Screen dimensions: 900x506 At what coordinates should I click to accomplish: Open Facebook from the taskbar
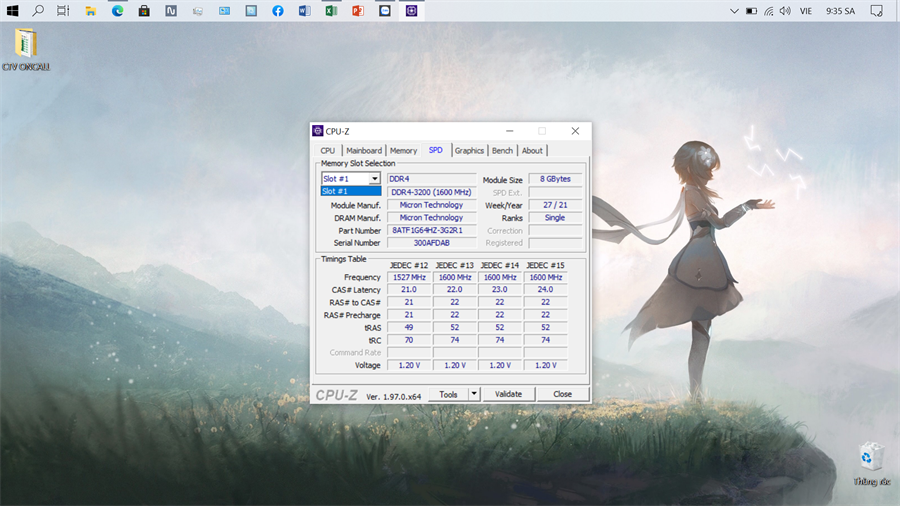(x=278, y=11)
